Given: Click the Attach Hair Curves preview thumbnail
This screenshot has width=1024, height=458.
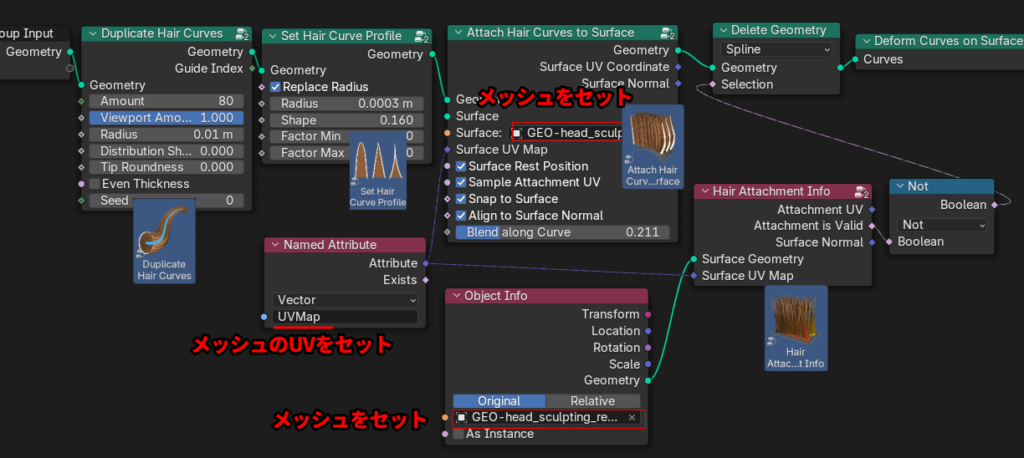Looking at the screenshot, I should pos(652,147).
